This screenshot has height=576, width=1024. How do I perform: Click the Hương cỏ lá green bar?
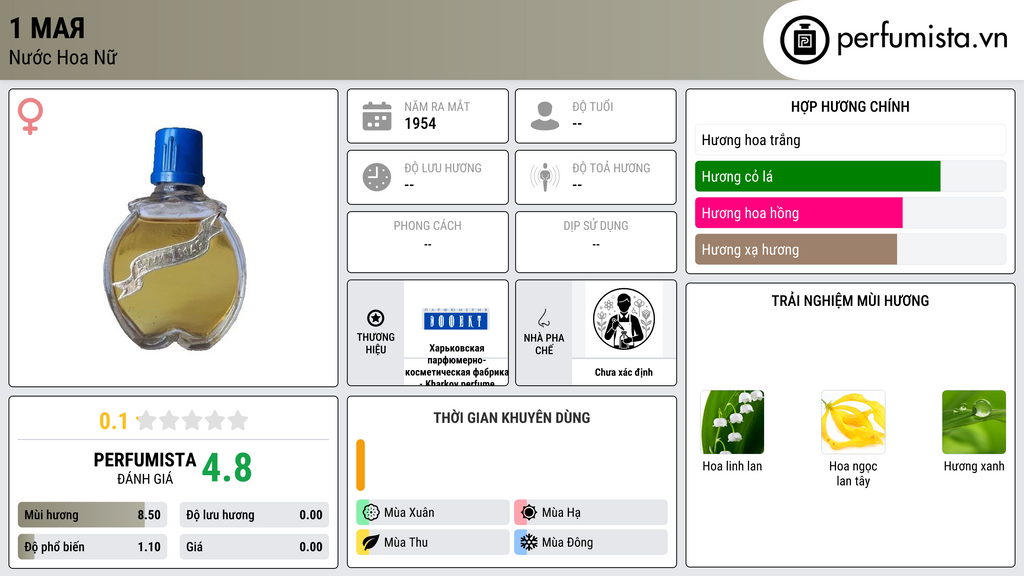coord(818,176)
